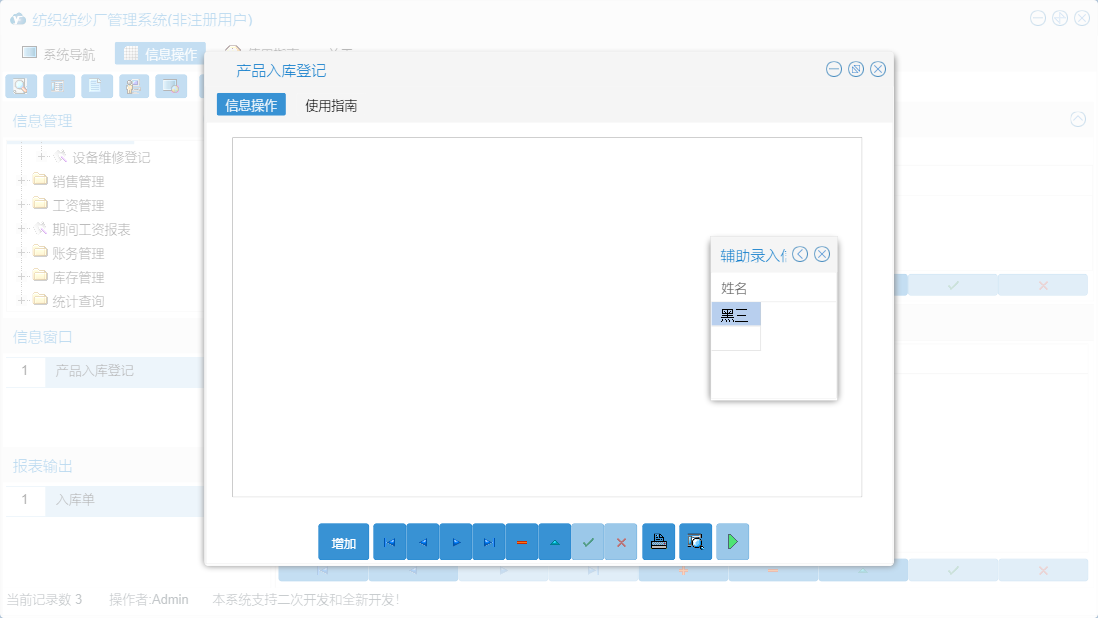The height and width of the screenshot is (618, 1098).
Task: Click faded red X in main window upper right
Action: coord(1043,285)
